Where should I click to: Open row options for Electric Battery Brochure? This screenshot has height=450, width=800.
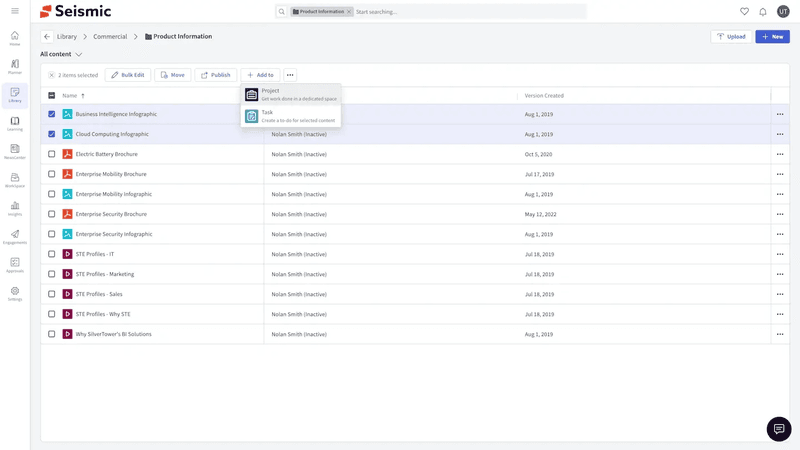point(780,154)
